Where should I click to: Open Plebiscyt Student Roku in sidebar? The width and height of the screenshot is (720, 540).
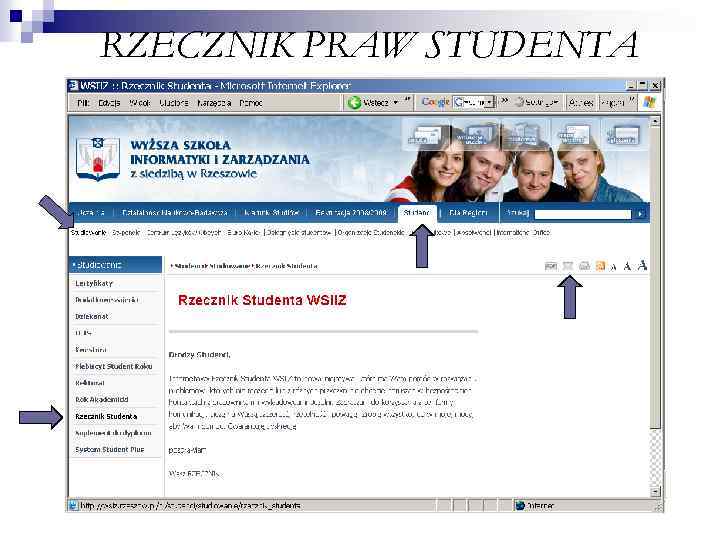[113, 366]
